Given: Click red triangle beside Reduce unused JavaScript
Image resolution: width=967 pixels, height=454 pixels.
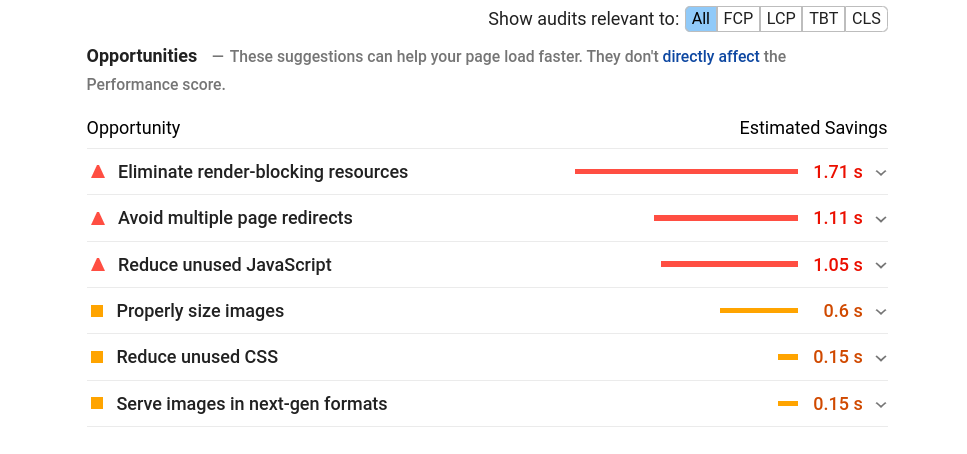Looking at the screenshot, I should coord(98,265).
